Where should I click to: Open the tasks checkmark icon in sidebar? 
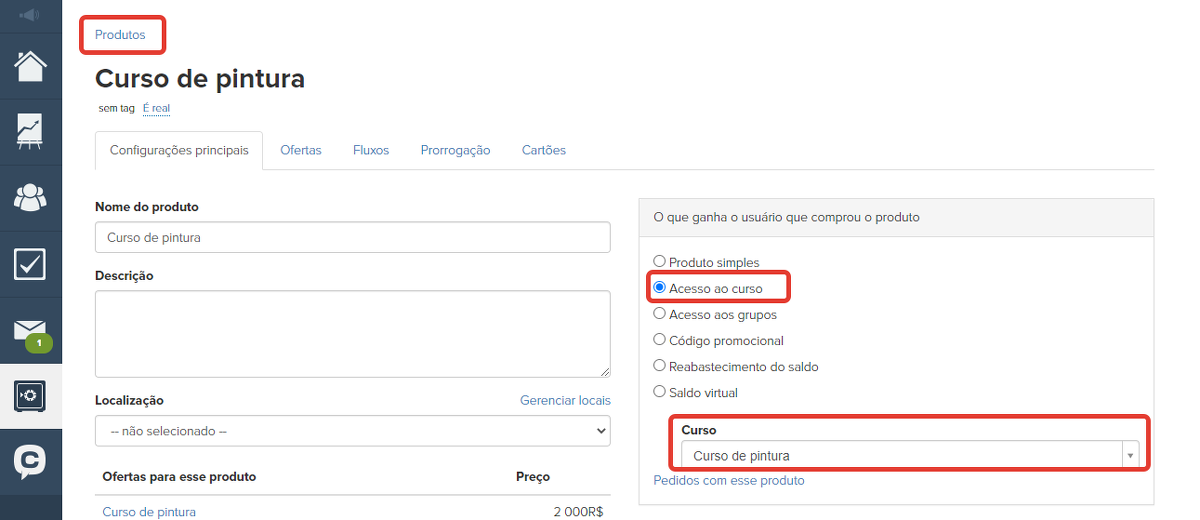click(30, 264)
